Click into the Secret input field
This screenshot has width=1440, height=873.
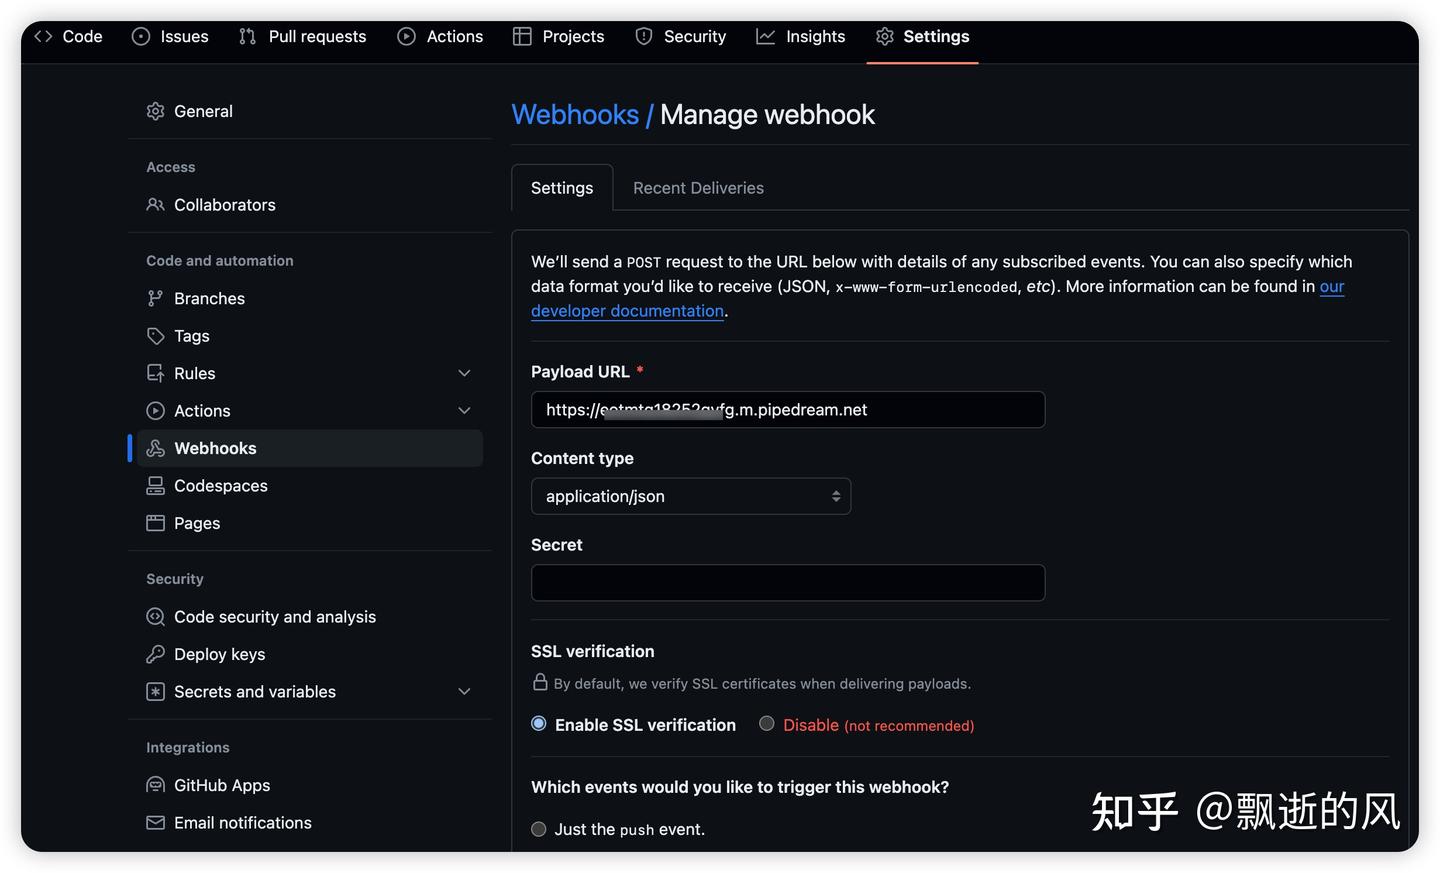click(787, 583)
